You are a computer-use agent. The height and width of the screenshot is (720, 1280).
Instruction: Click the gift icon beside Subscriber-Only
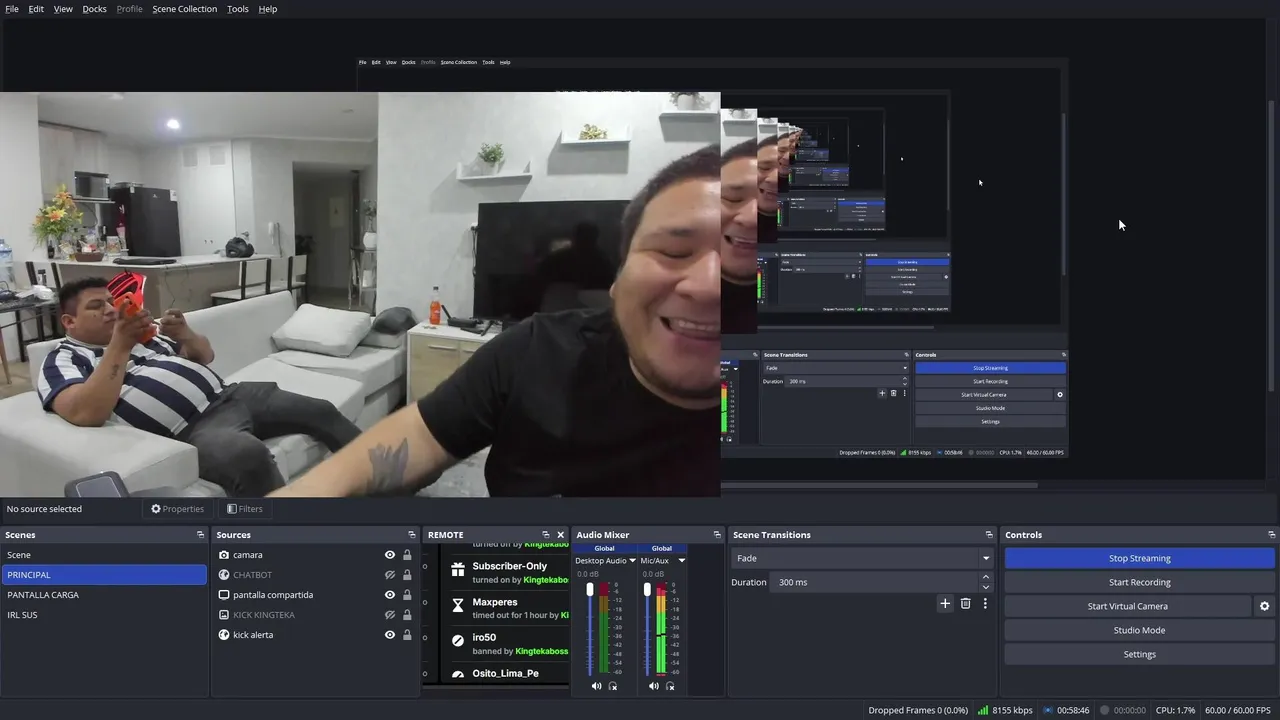coord(458,569)
